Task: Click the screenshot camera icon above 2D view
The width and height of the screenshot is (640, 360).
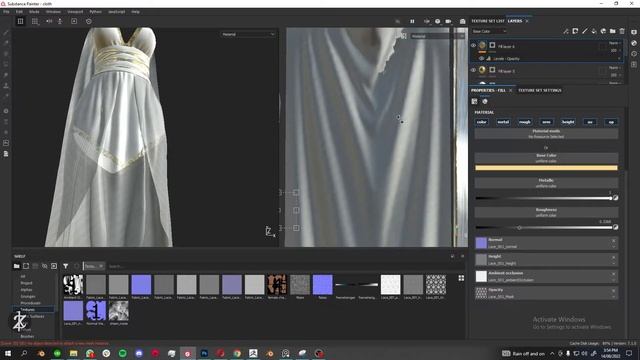Action: [462, 21]
